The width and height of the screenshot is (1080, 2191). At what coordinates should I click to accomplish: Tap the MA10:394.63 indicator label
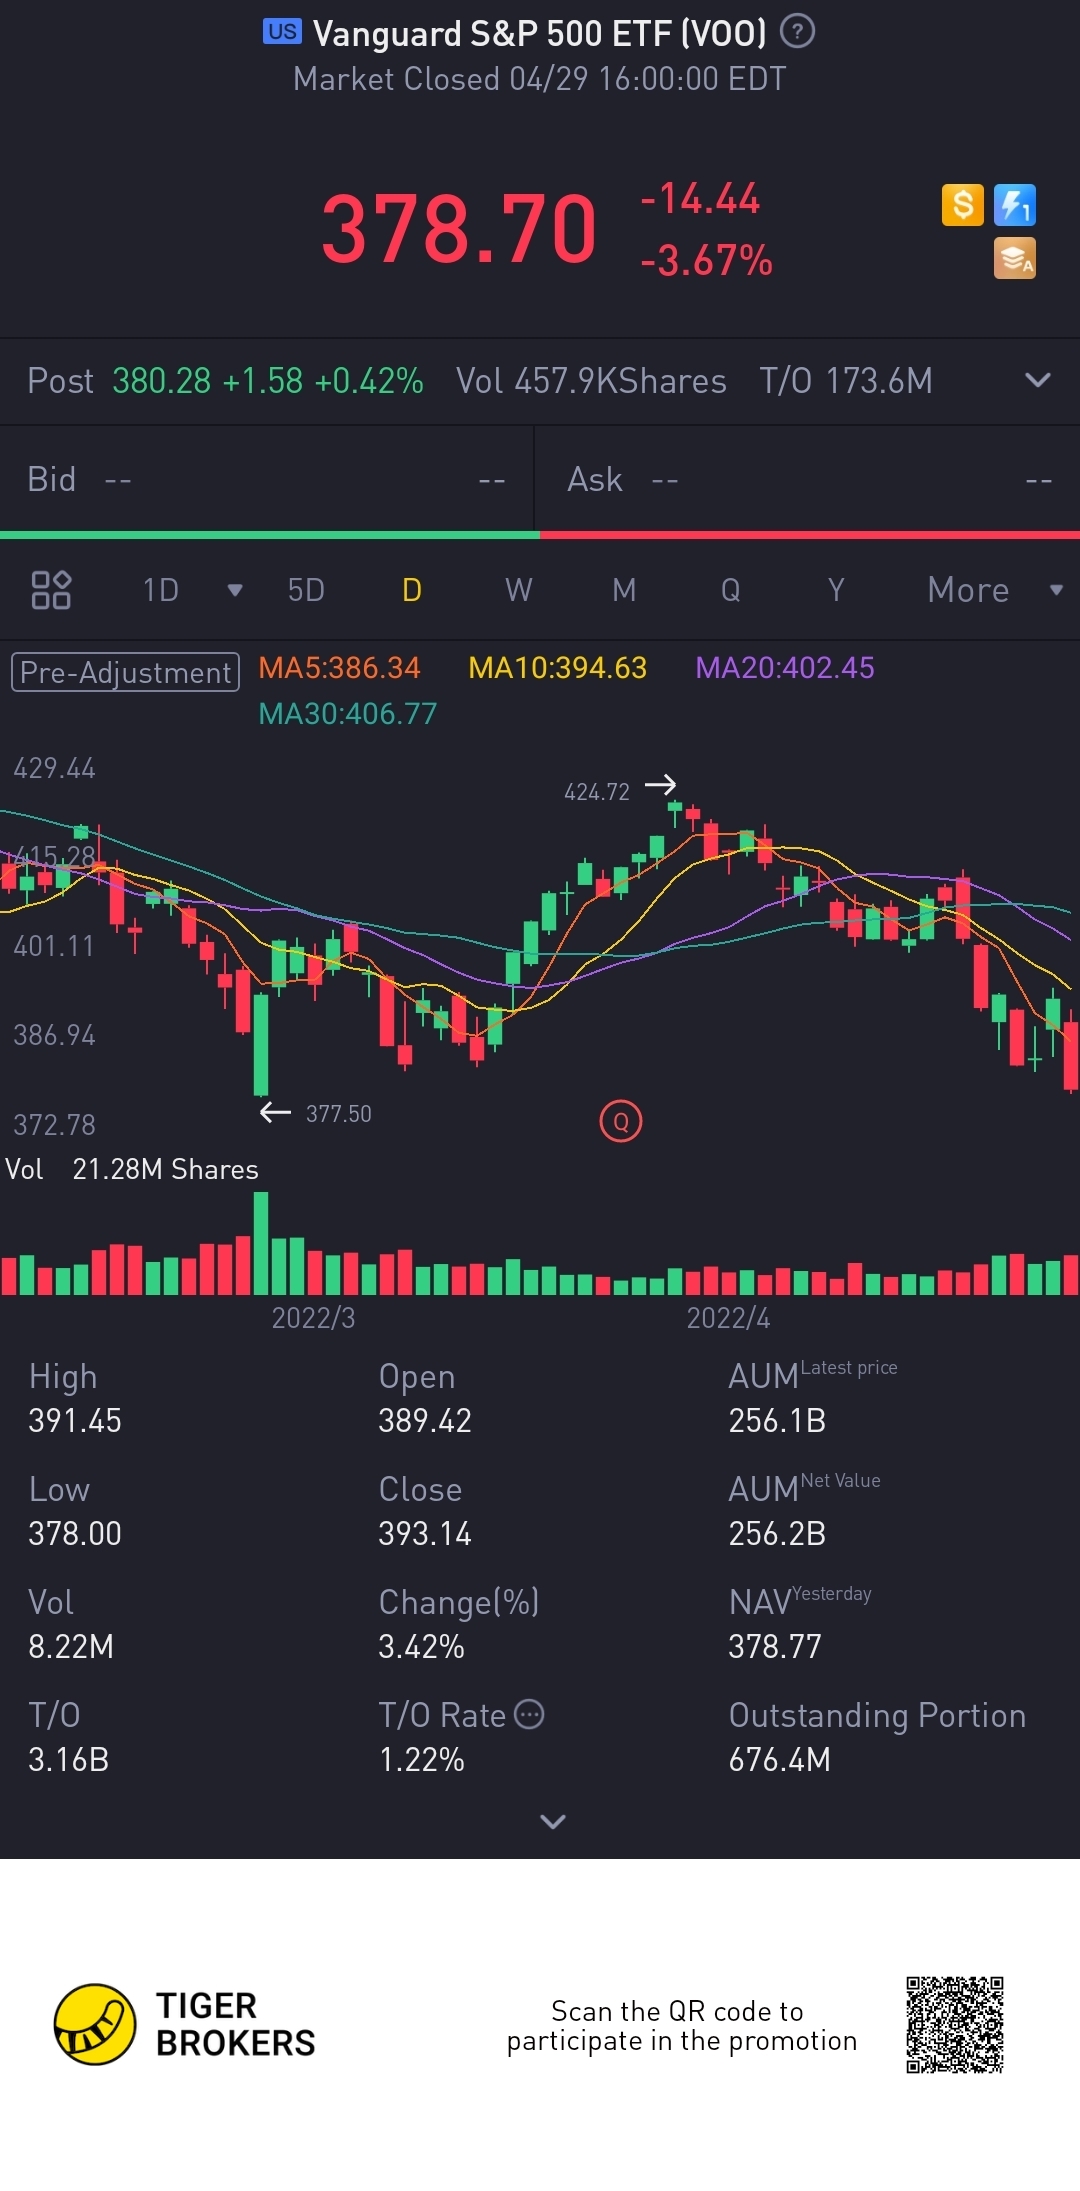coord(558,668)
